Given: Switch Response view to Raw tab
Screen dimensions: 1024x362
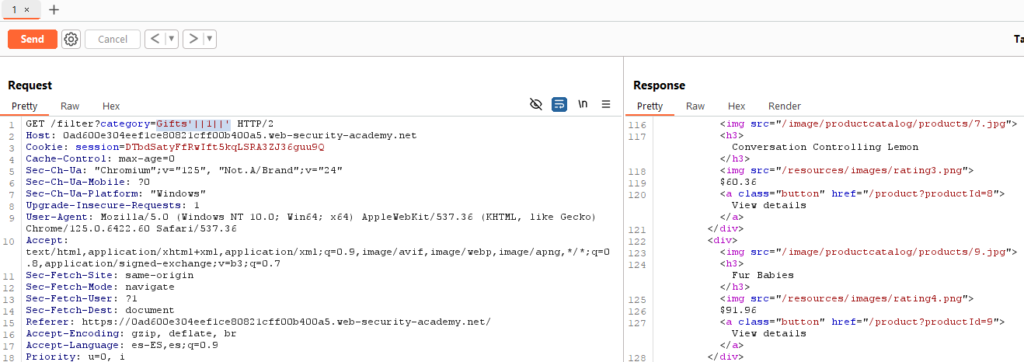Looking at the screenshot, I should (696, 106).
